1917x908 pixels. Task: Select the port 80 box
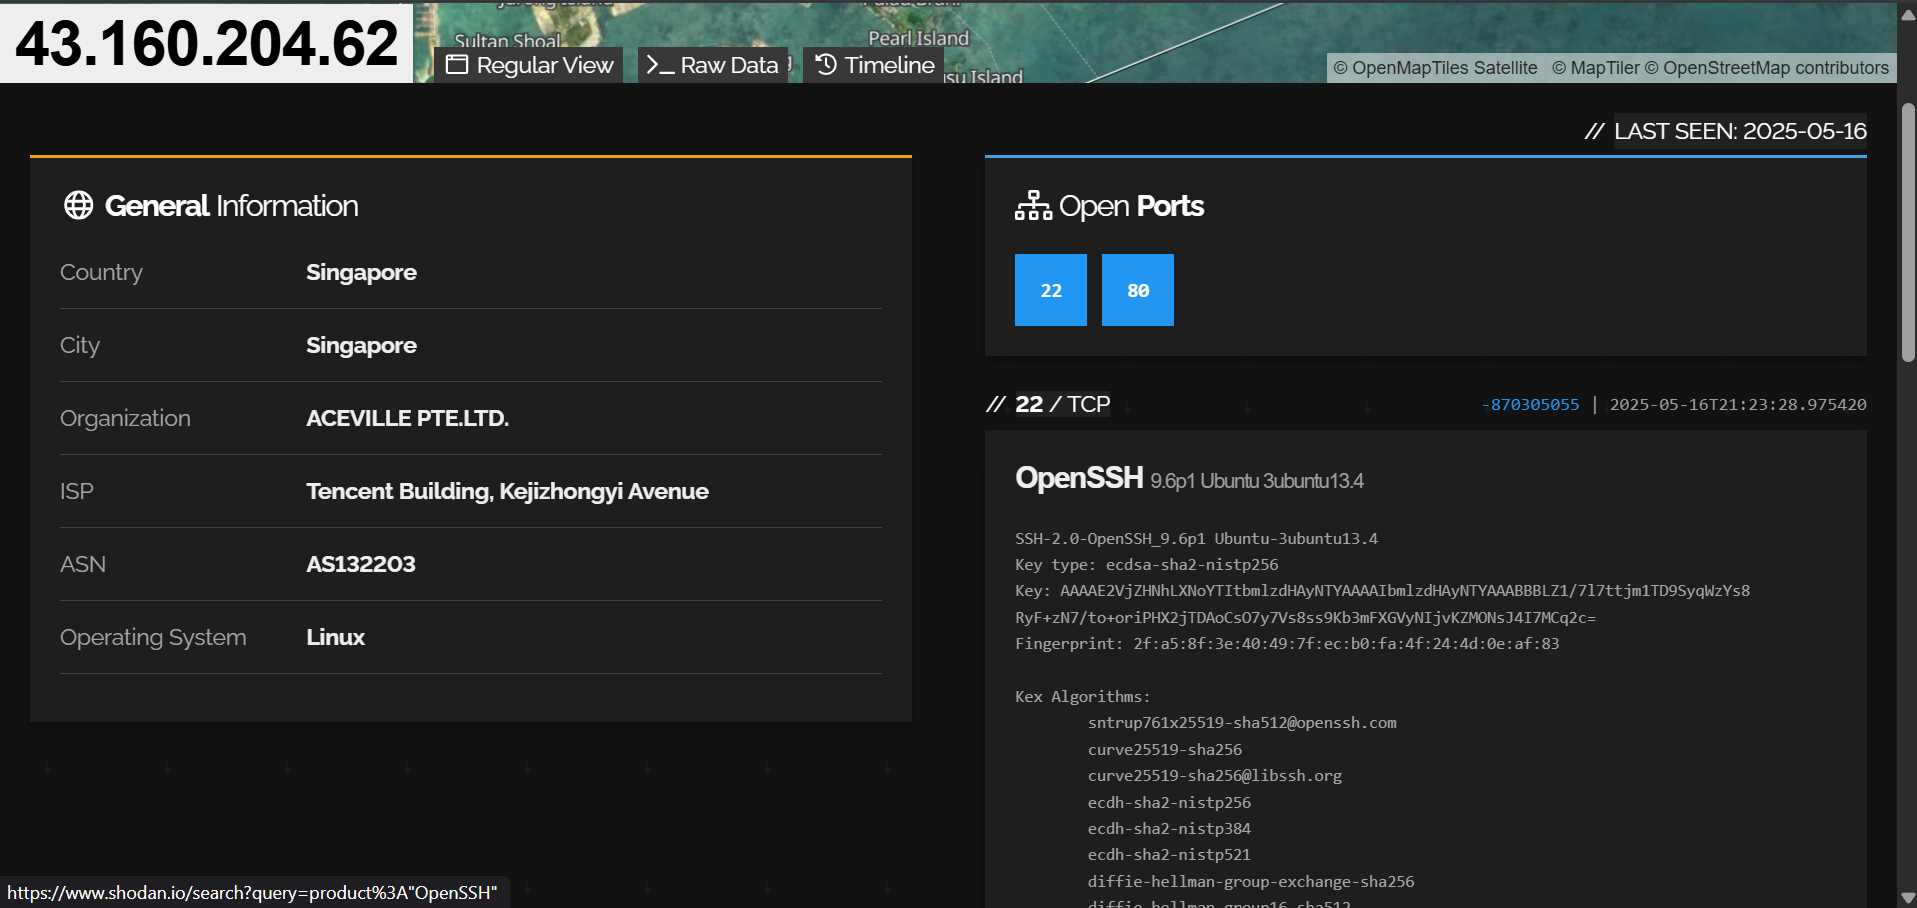(1137, 290)
